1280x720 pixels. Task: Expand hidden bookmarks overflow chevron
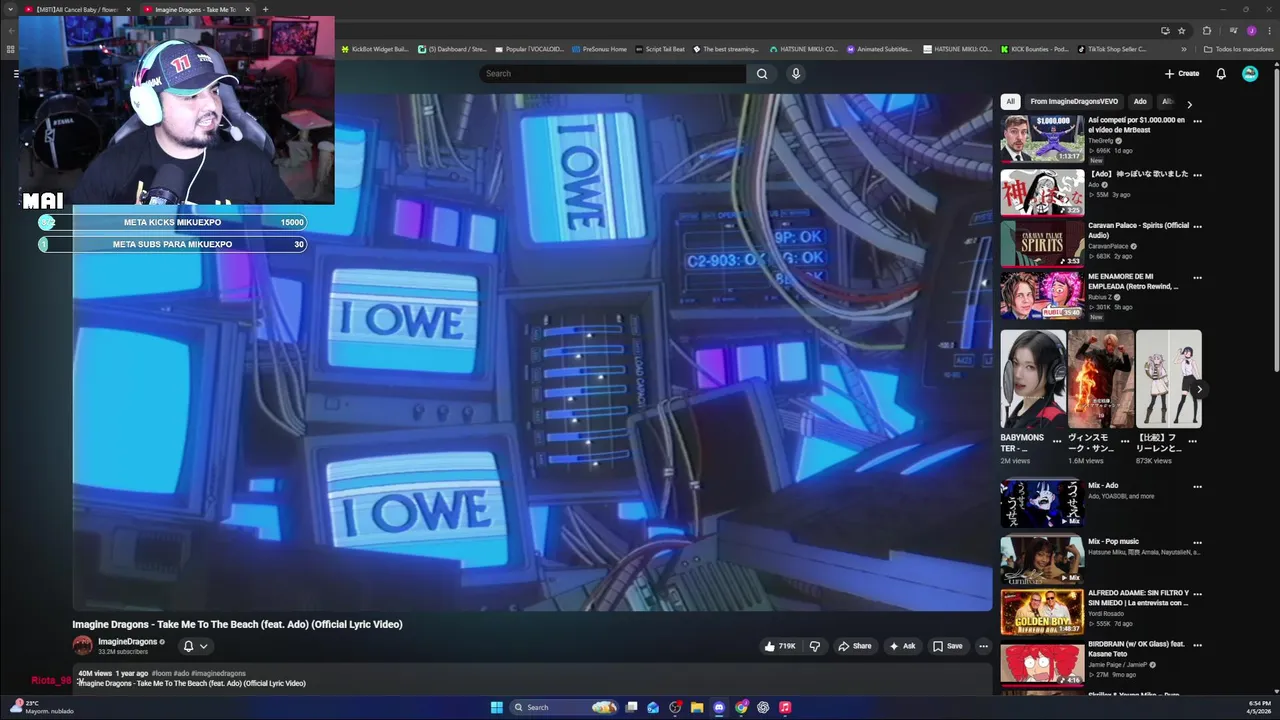(x=1184, y=49)
